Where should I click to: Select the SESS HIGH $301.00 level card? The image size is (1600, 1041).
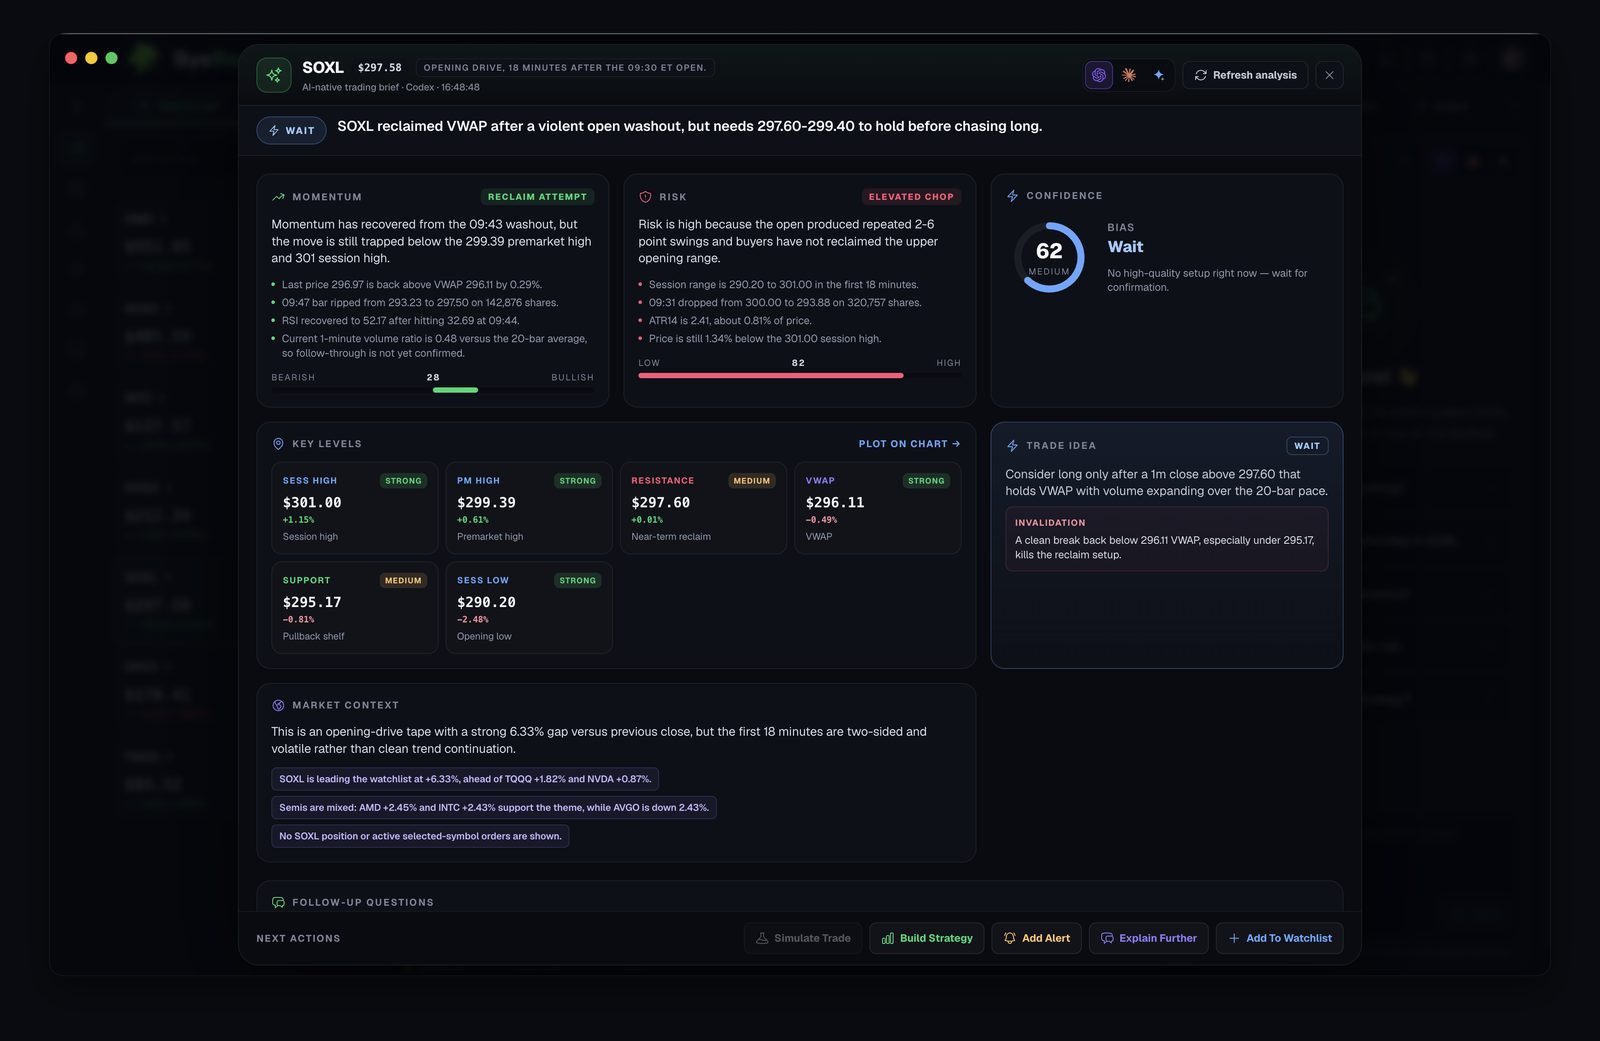[355, 508]
